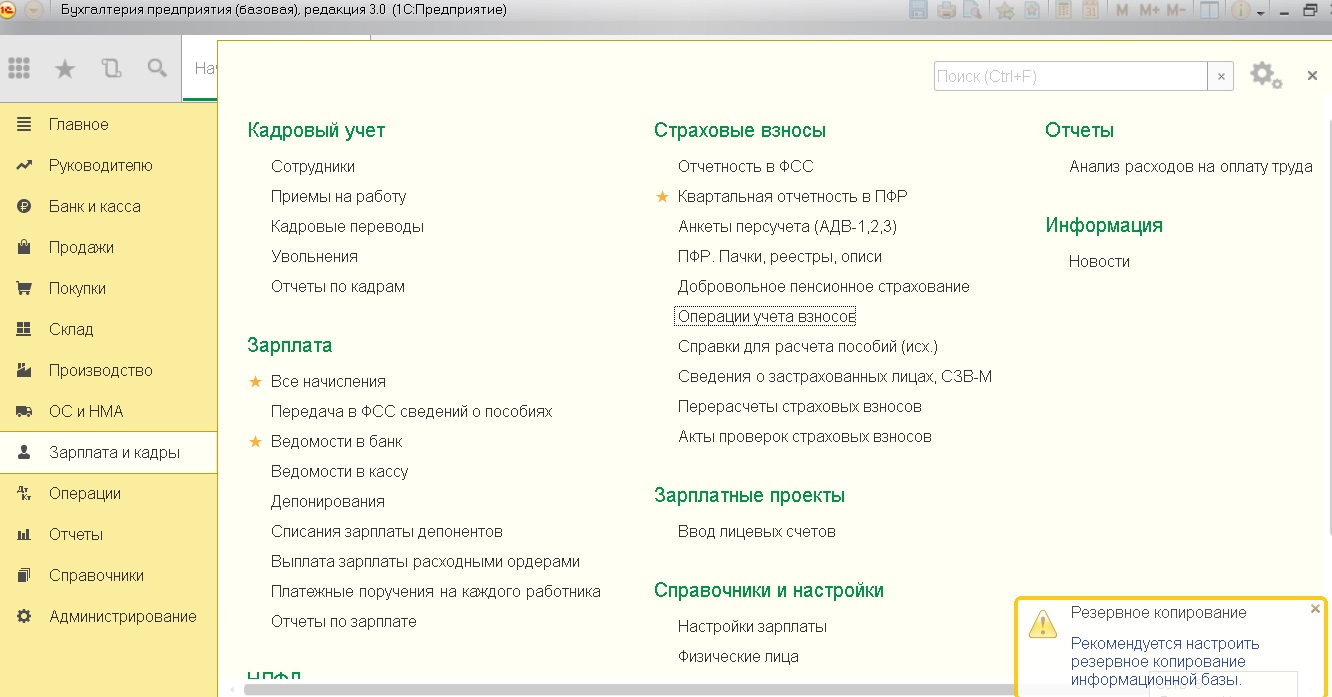The height and width of the screenshot is (697, 1332).
Task: Open Списания зарплаты депонентов
Action: tap(387, 531)
